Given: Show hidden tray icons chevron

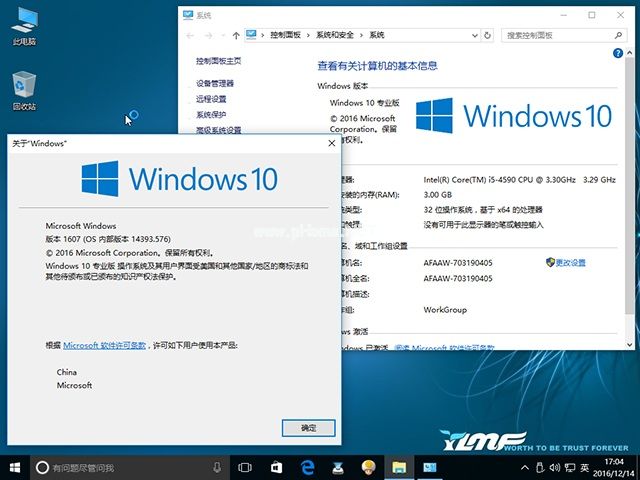Looking at the screenshot, I should pos(525,468).
